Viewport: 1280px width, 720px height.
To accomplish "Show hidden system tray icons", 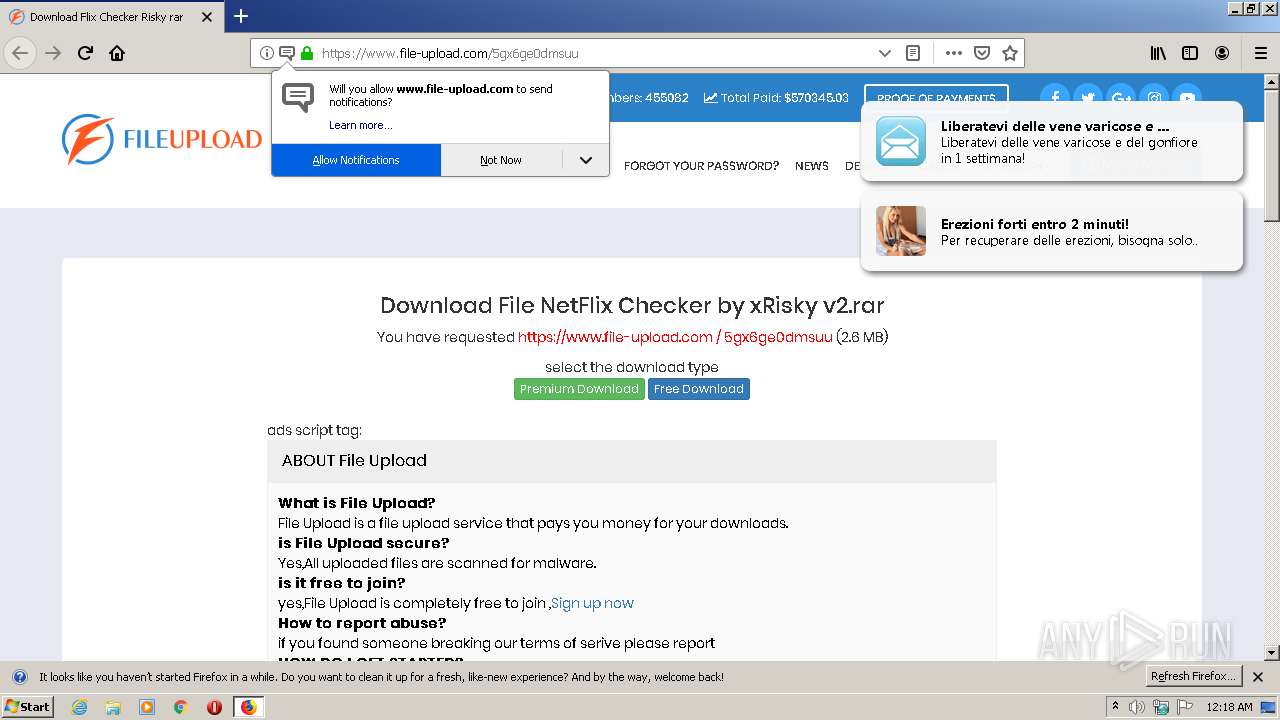I will click(1115, 707).
